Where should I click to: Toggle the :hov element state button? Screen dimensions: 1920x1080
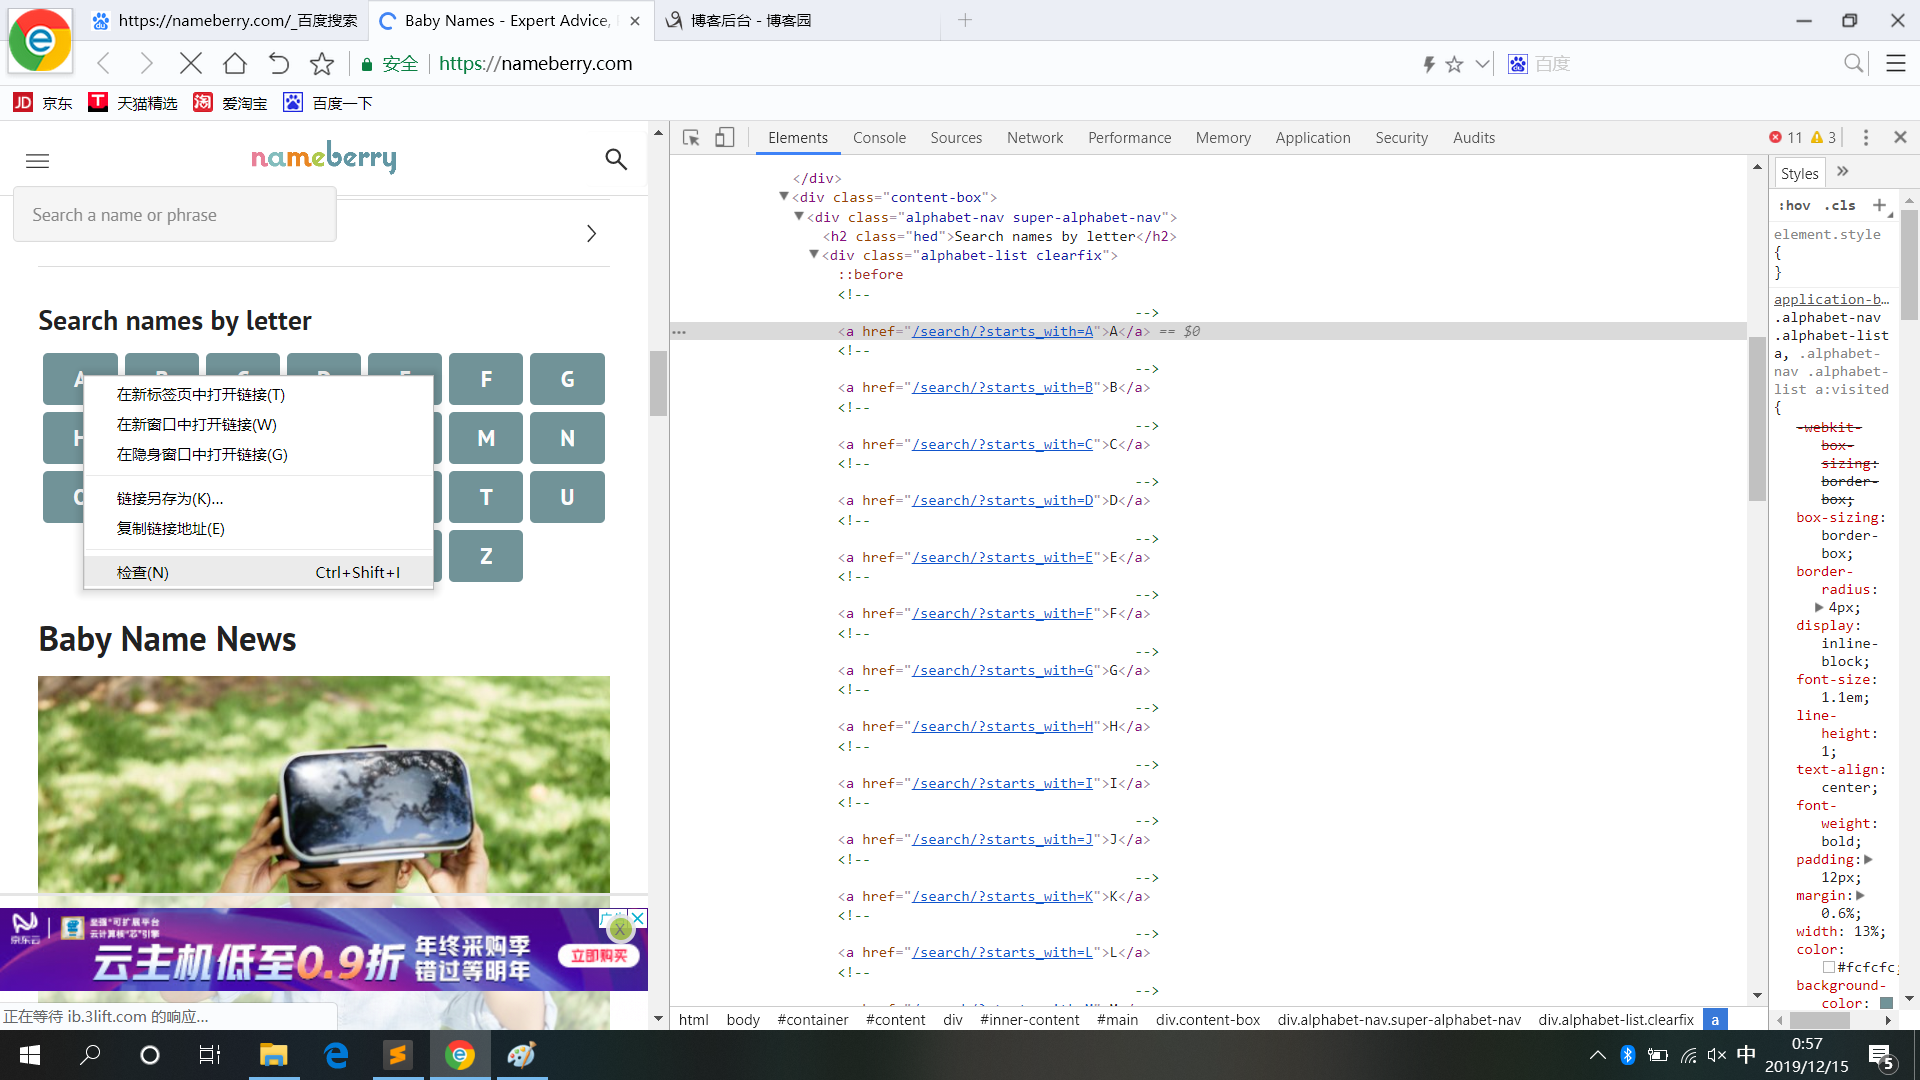[1794, 205]
